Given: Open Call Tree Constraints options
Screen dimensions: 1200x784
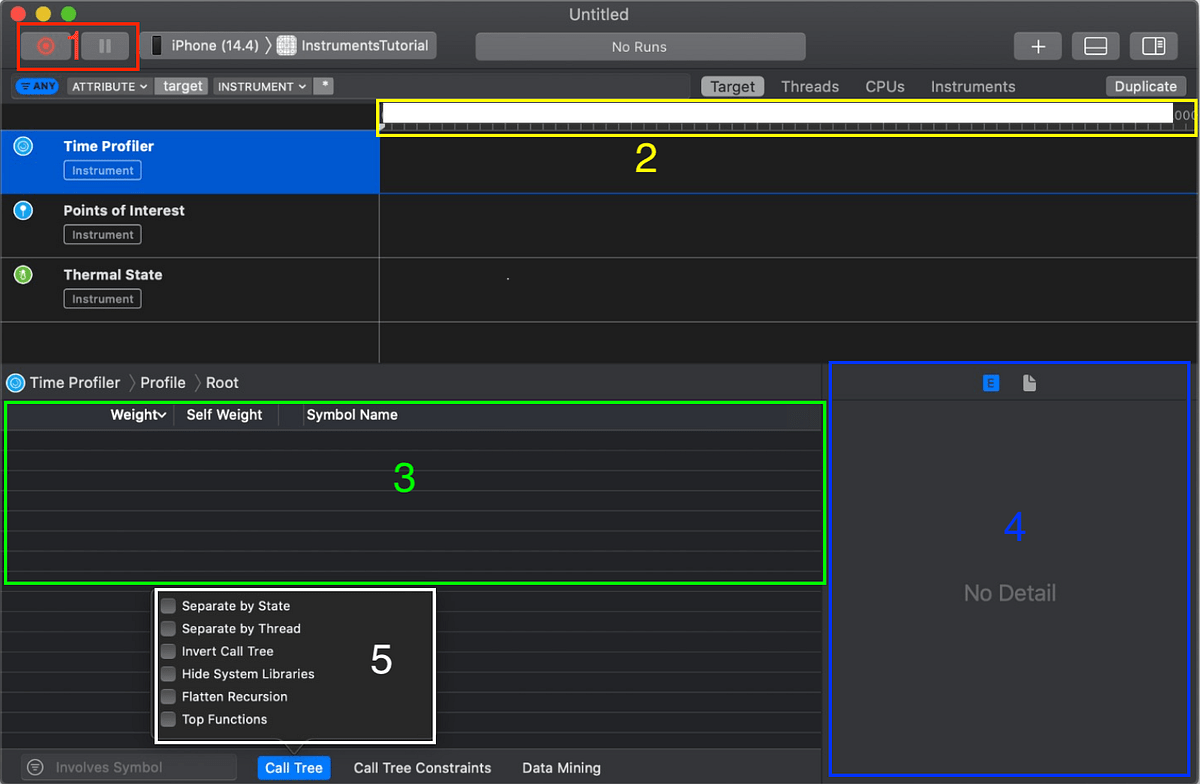Looking at the screenshot, I should pos(422,768).
